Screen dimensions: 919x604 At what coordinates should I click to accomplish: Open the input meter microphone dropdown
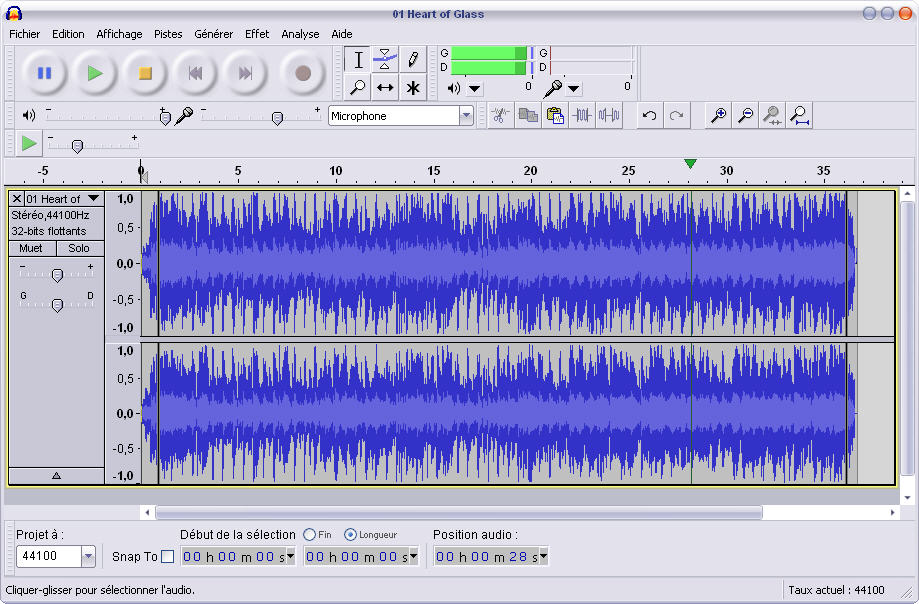pyautogui.click(x=574, y=89)
